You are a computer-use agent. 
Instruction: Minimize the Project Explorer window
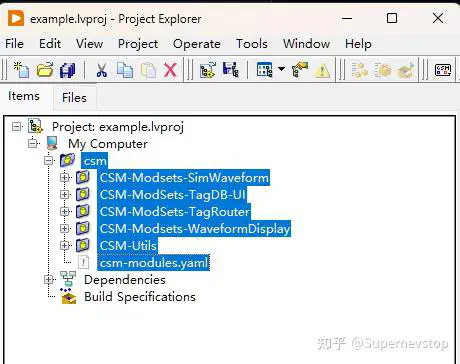click(347, 18)
